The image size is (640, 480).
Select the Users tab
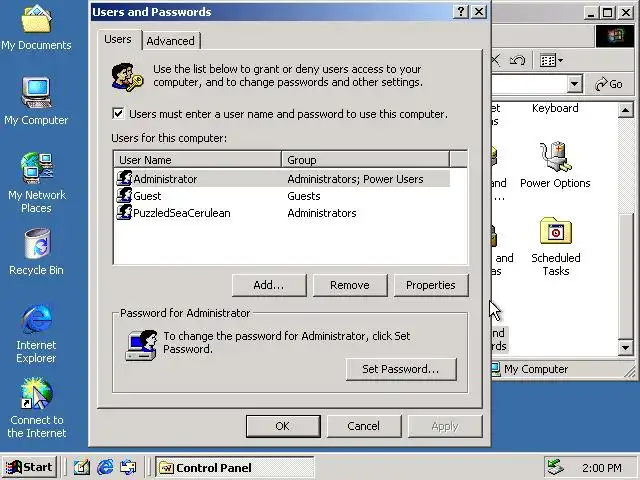click(118, 39)
